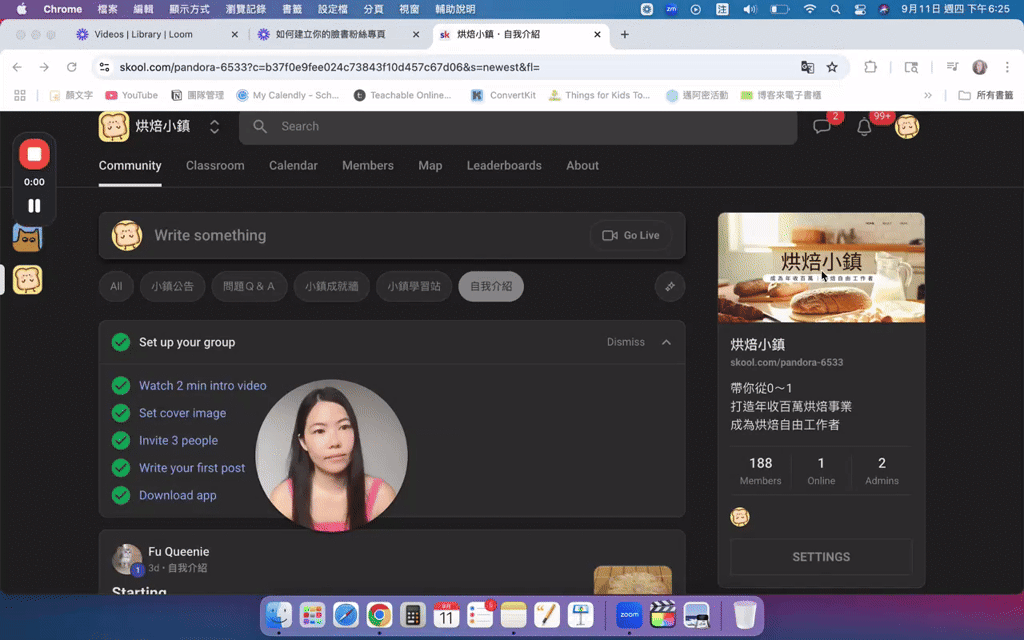Click the pin filter icon beside category chips
The width and height of the screenshot is (1024, 640).
669,286
